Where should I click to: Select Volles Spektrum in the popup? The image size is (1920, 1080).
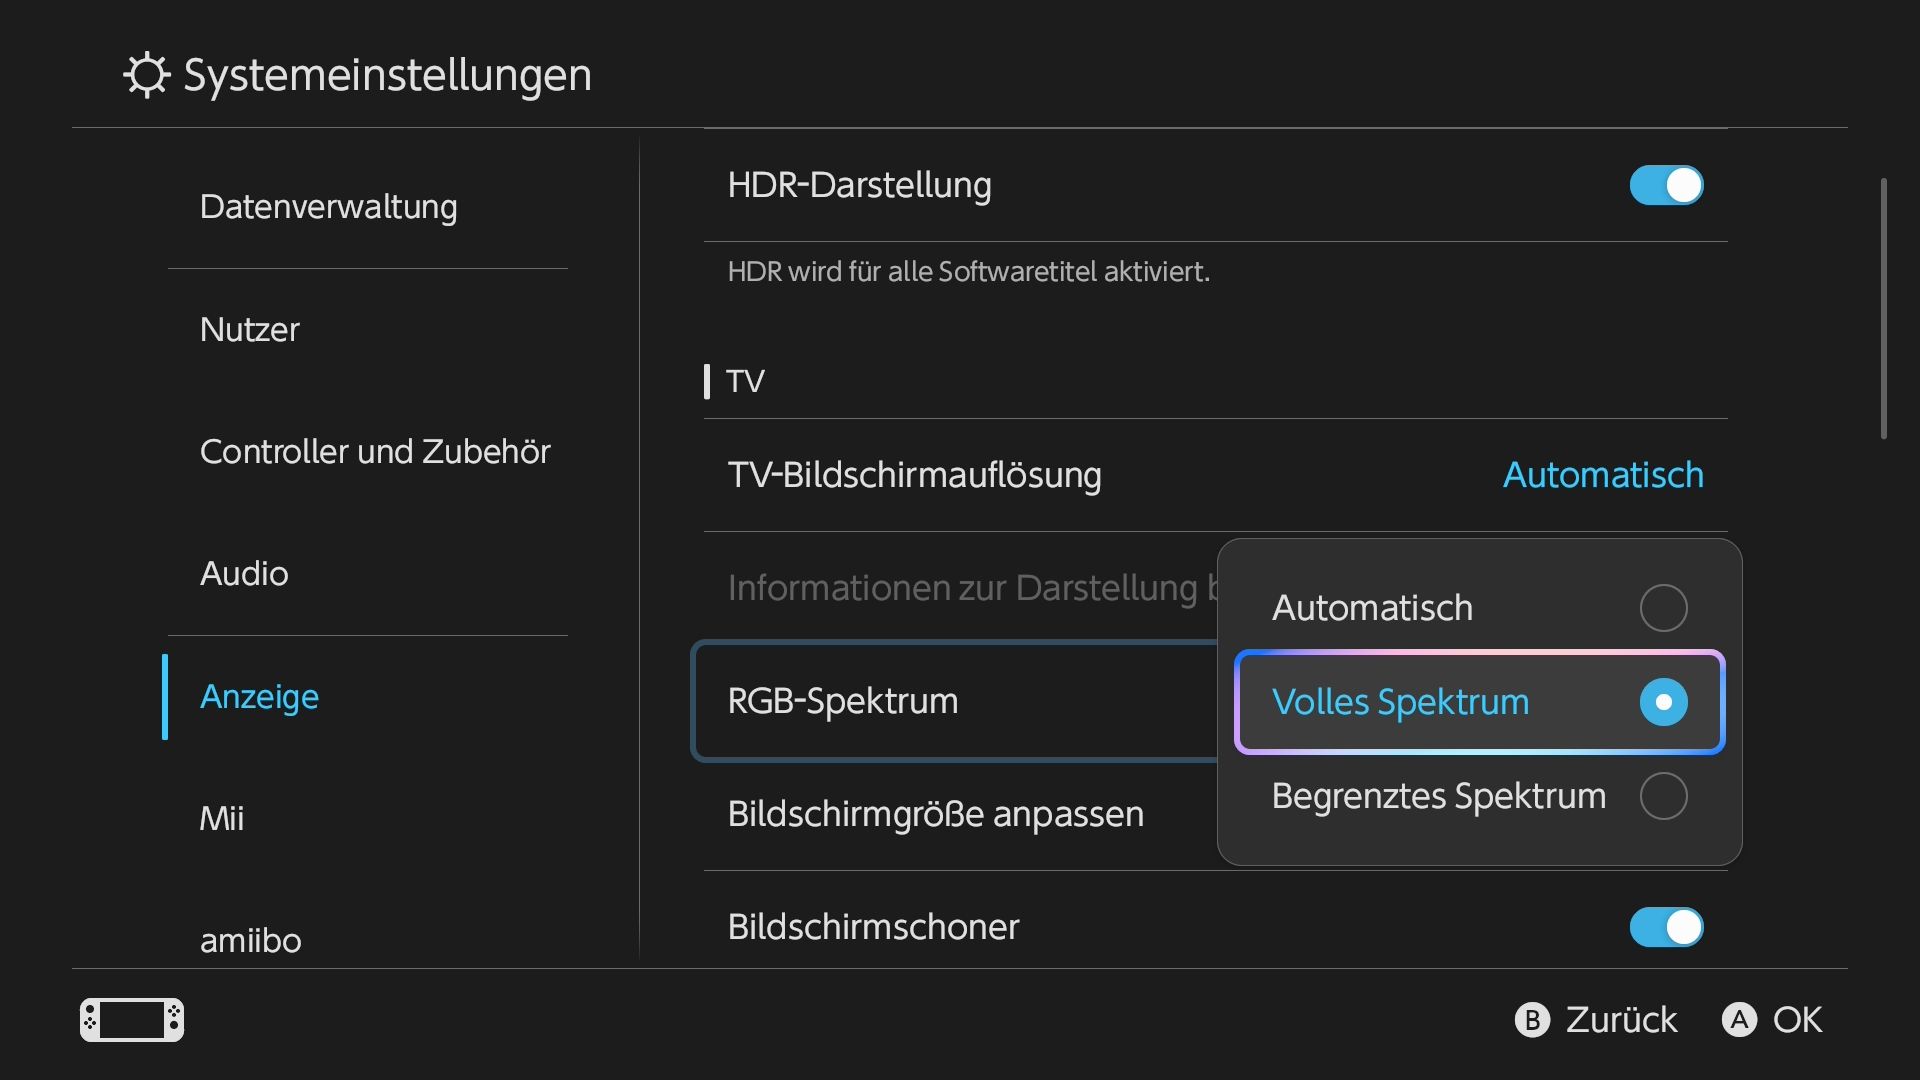(x=1479, y=702)
